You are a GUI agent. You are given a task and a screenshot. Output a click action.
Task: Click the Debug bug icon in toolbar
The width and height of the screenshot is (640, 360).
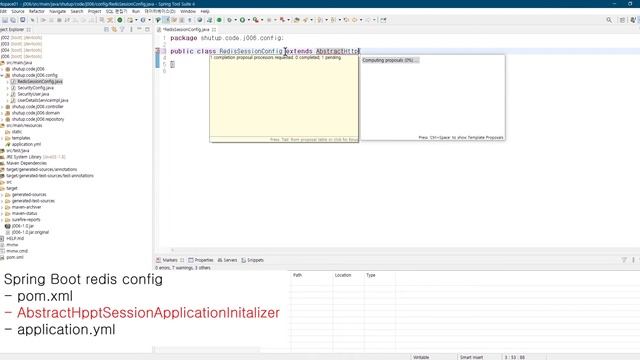(x=229, y=20)
